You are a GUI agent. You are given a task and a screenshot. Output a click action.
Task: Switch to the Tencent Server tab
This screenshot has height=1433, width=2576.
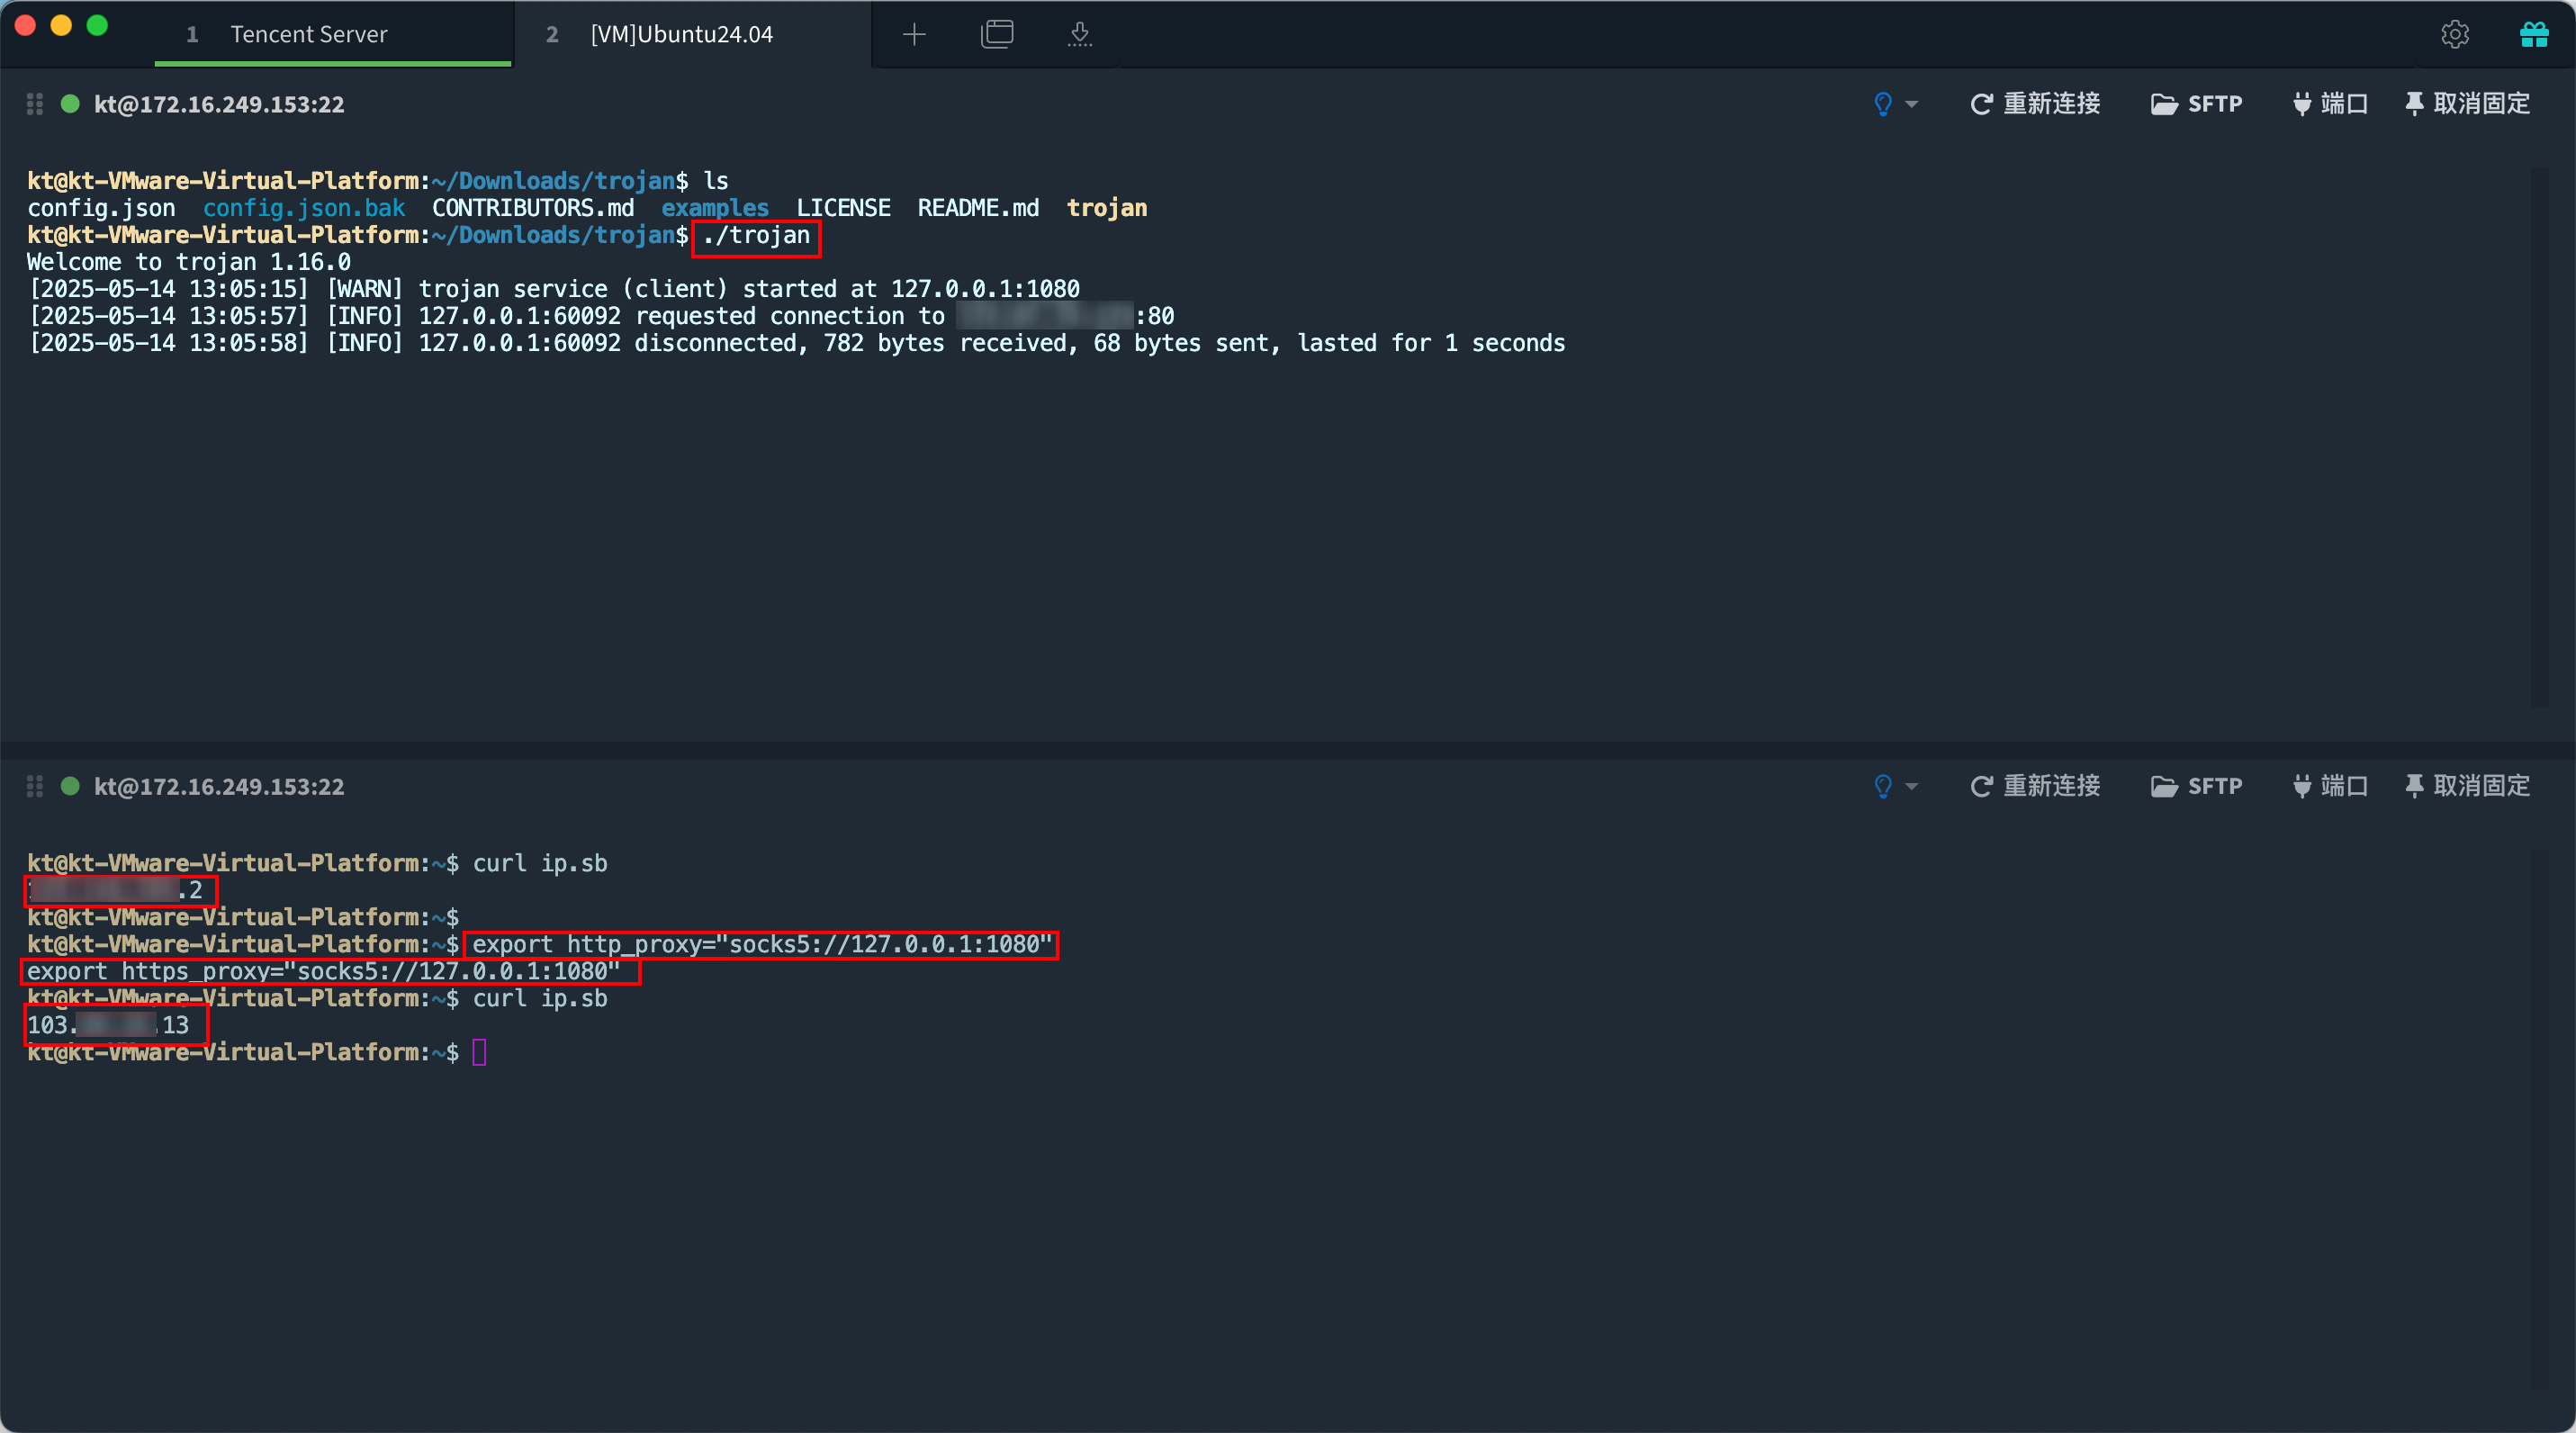(x=333, y=34)
